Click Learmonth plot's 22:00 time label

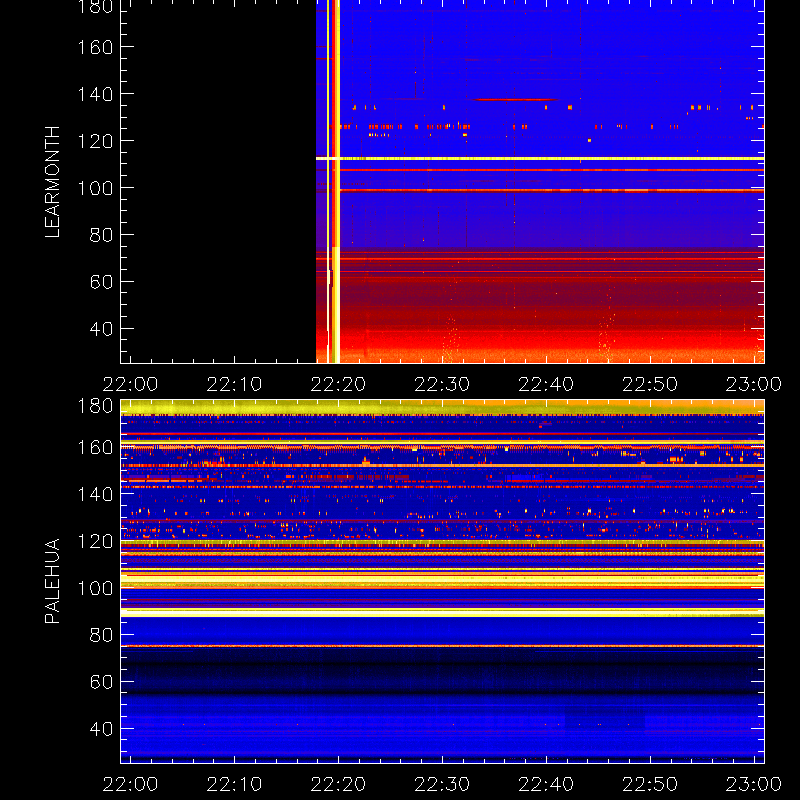pyautogui.click(x=131, y=384)
